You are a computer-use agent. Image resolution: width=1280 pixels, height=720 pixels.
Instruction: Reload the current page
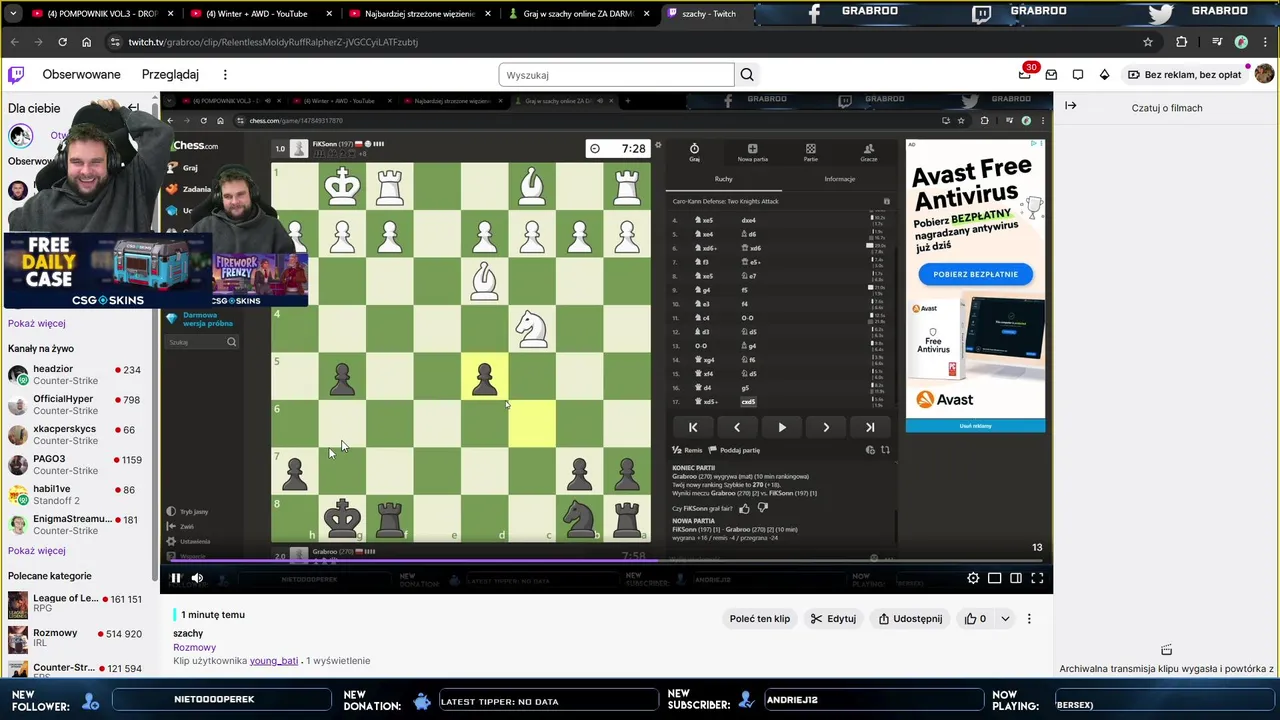coord(62,42)
